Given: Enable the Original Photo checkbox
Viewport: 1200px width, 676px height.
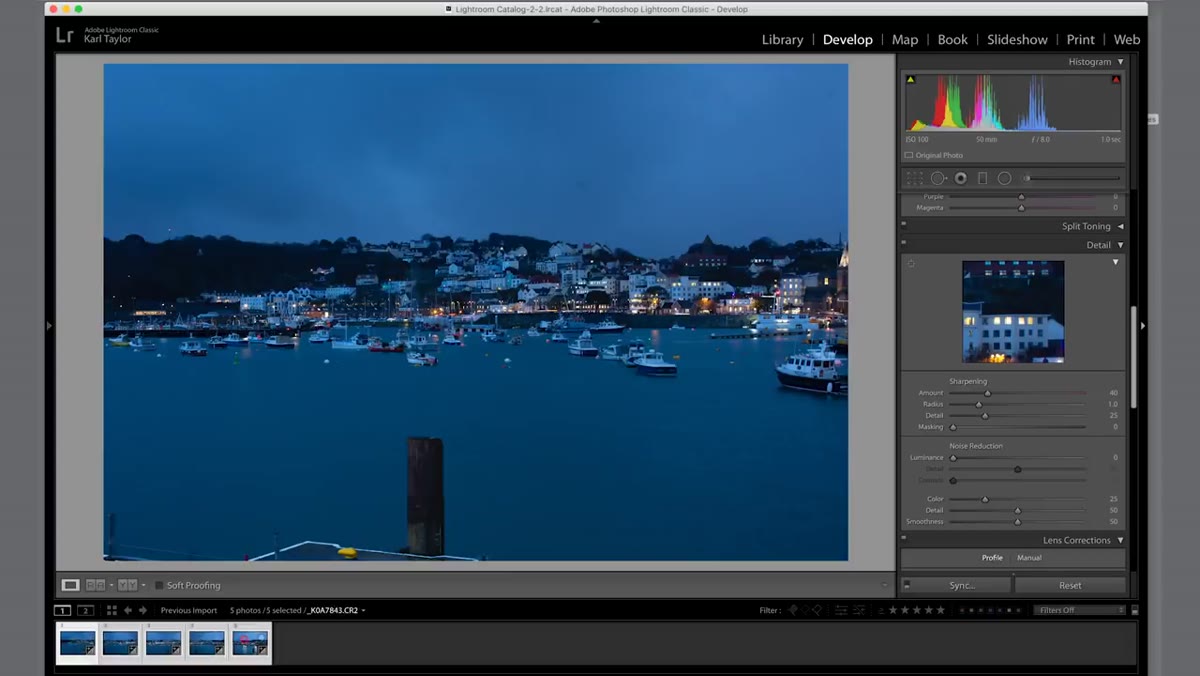Looking at the screenshot, I should (x=909, y=155).
